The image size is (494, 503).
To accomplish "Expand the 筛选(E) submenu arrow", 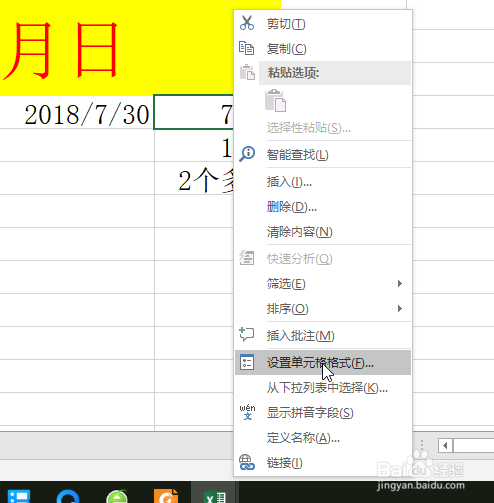I will 400,283.
